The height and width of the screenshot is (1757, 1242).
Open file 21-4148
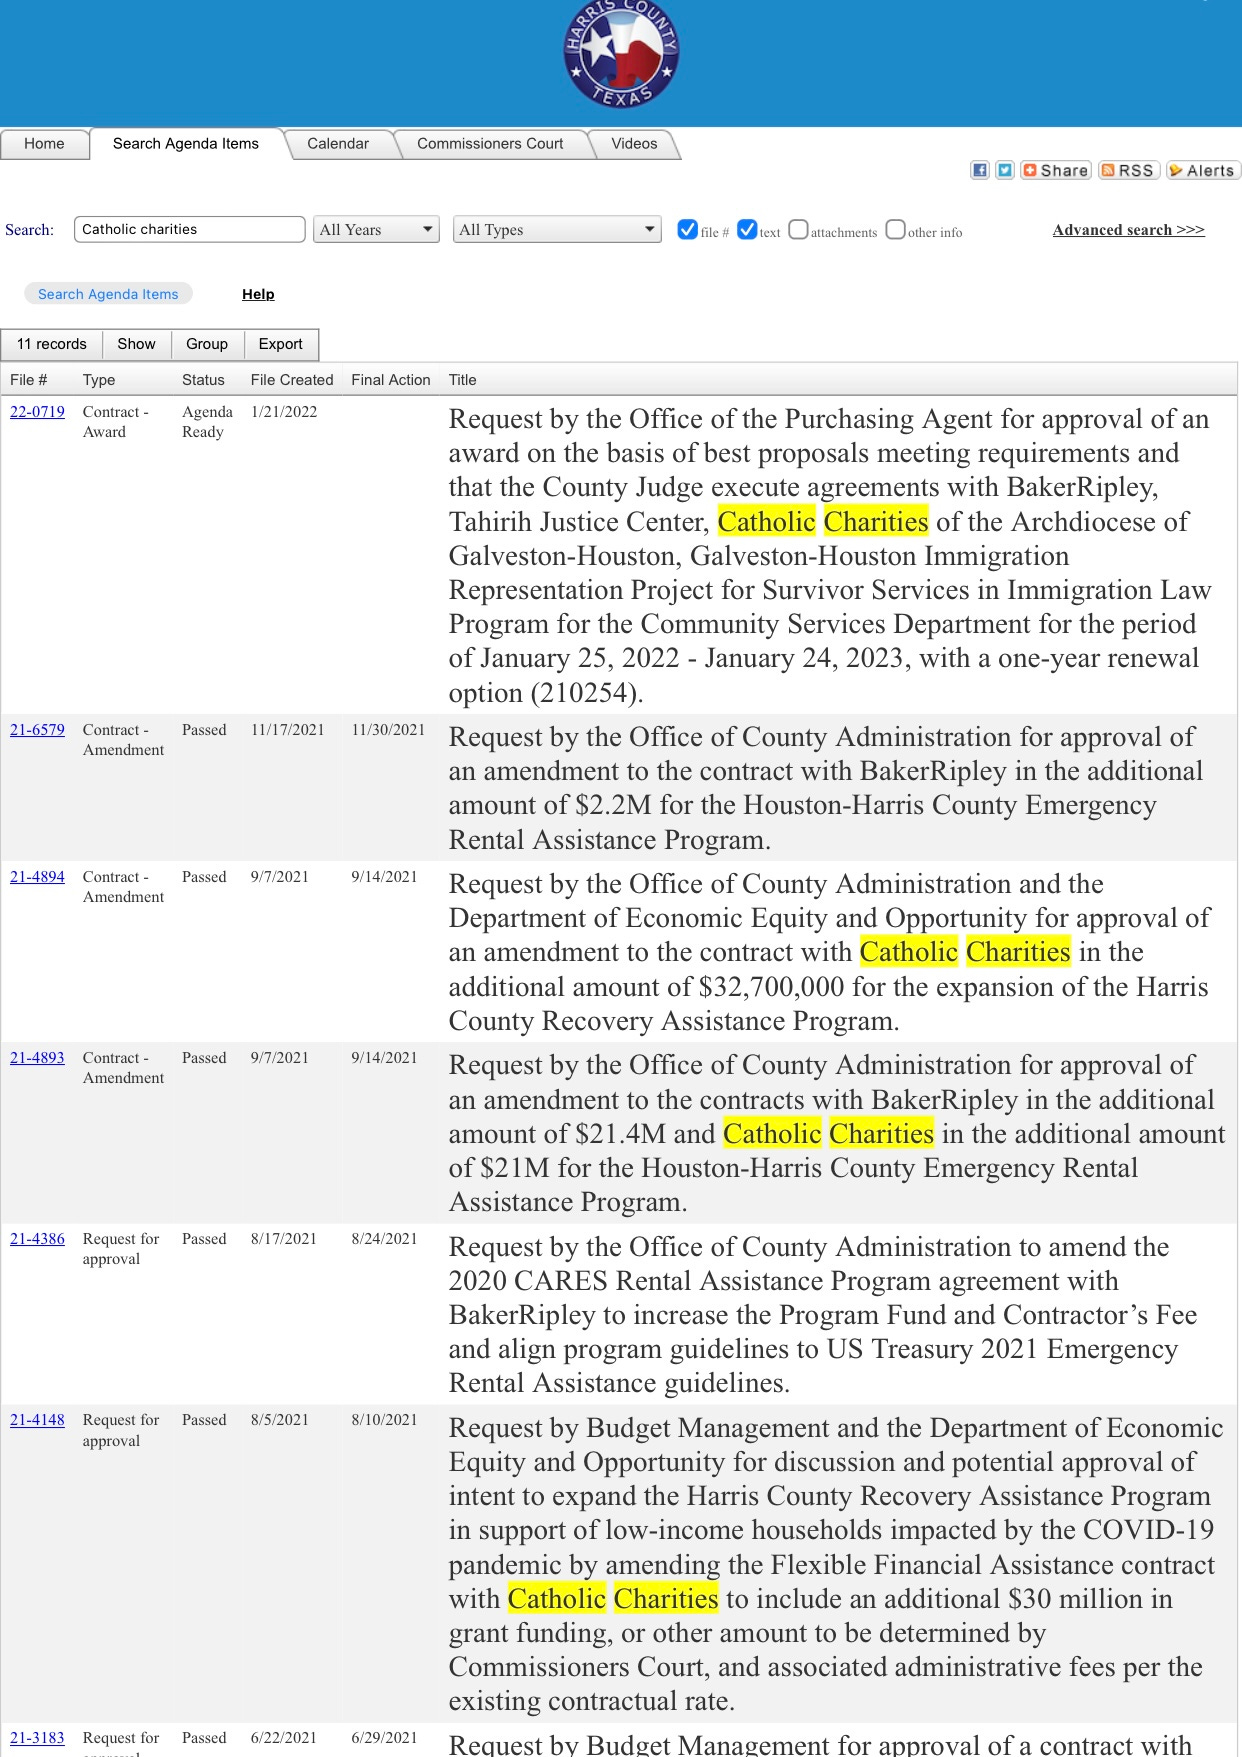click(x=37, y=1420)
